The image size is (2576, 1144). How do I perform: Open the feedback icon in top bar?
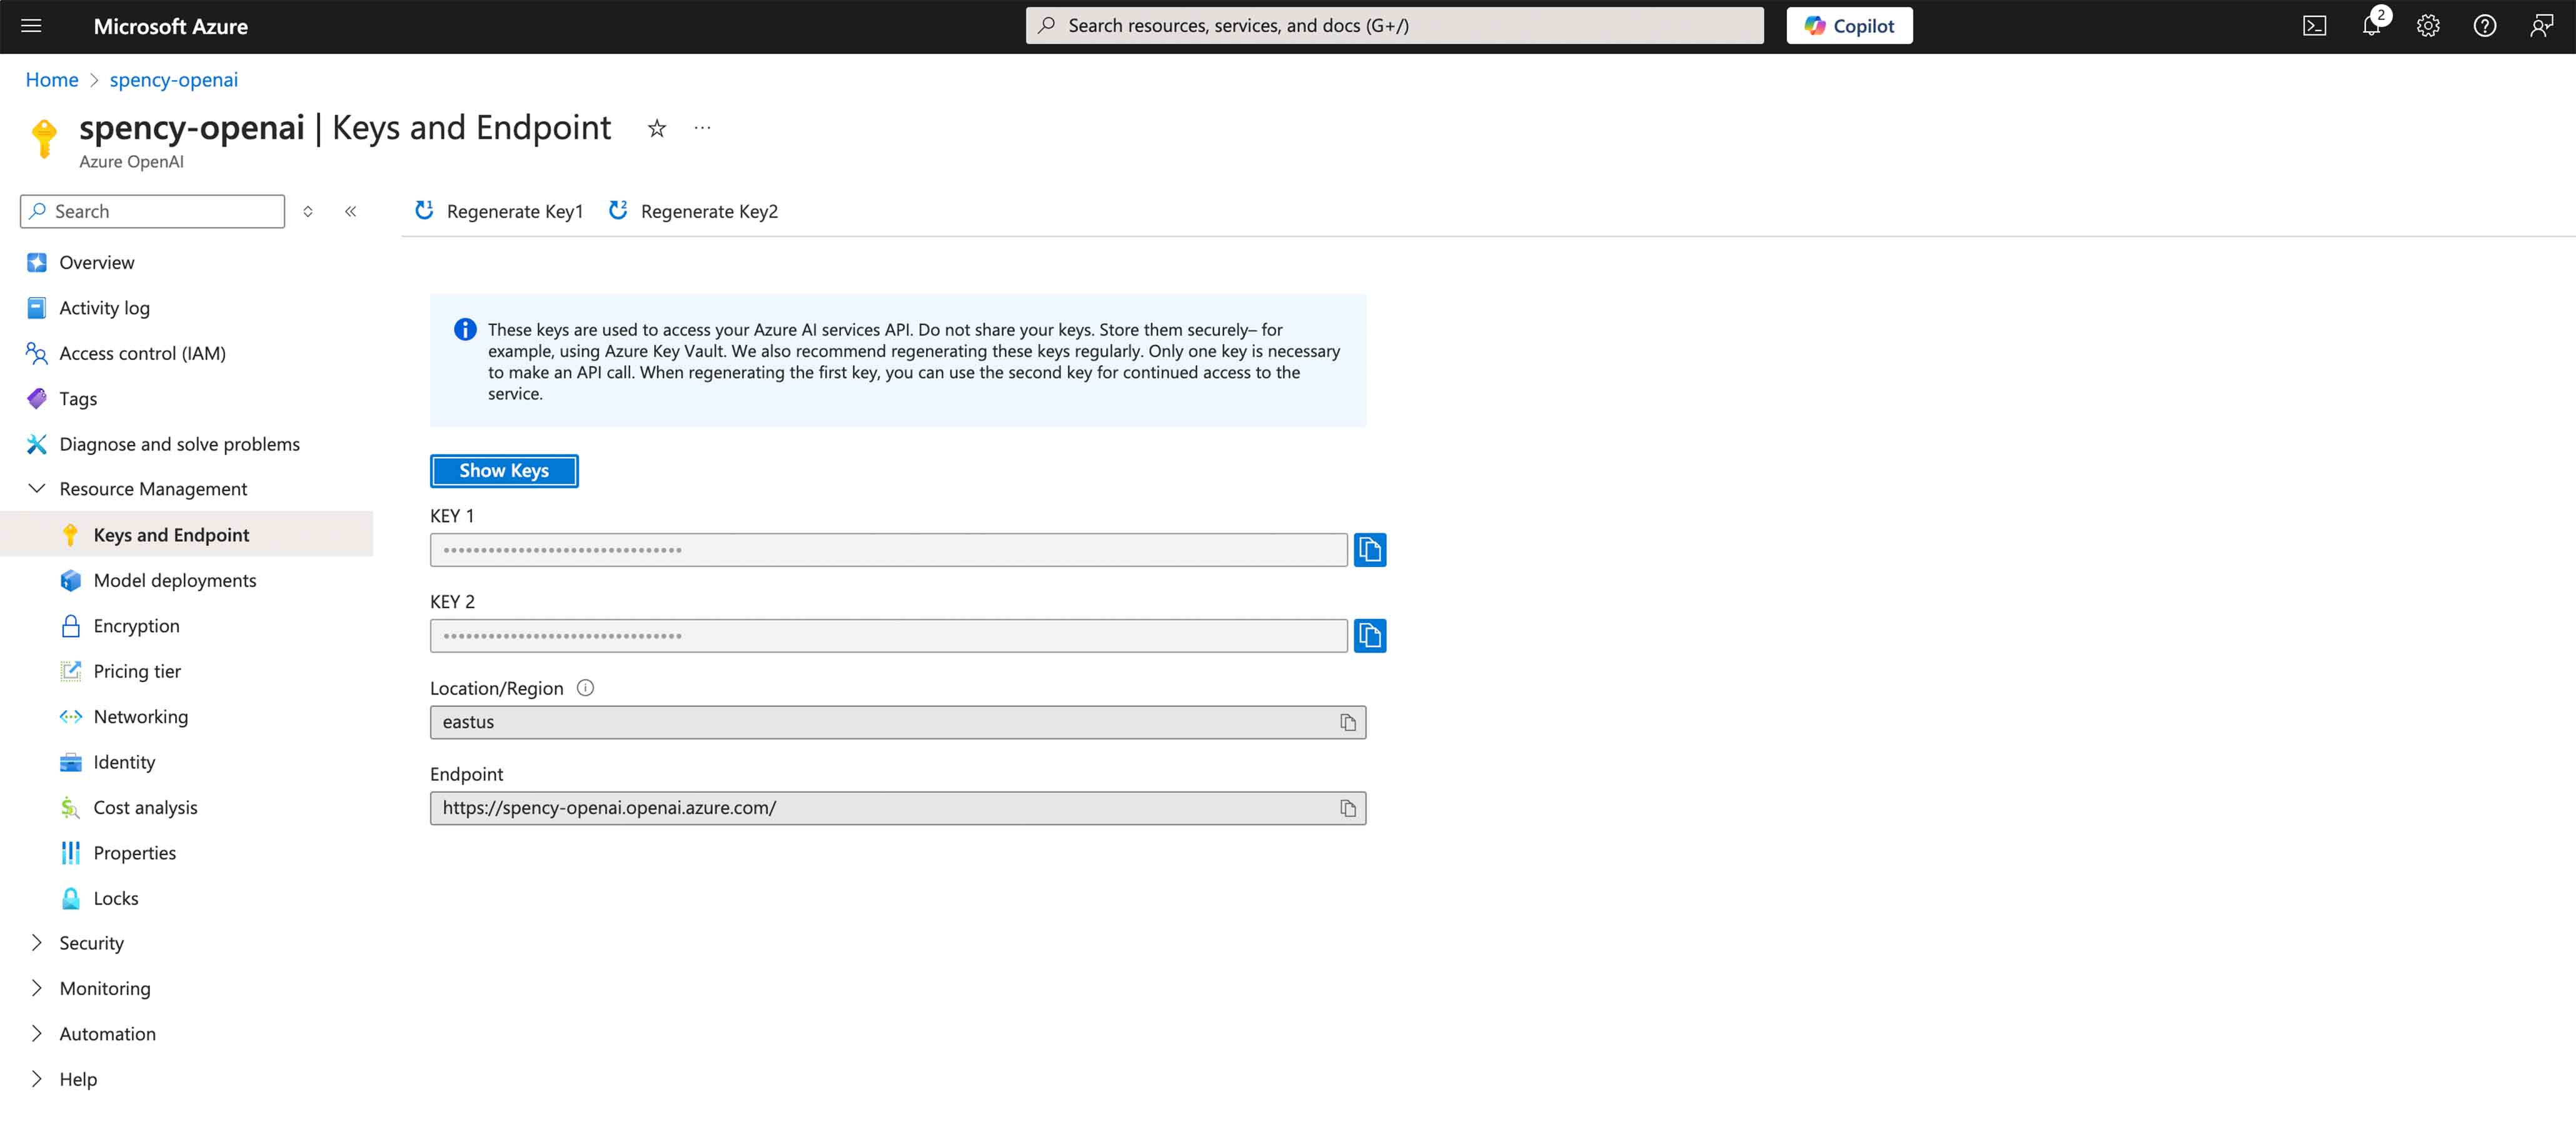click(x=2541, y=26)
